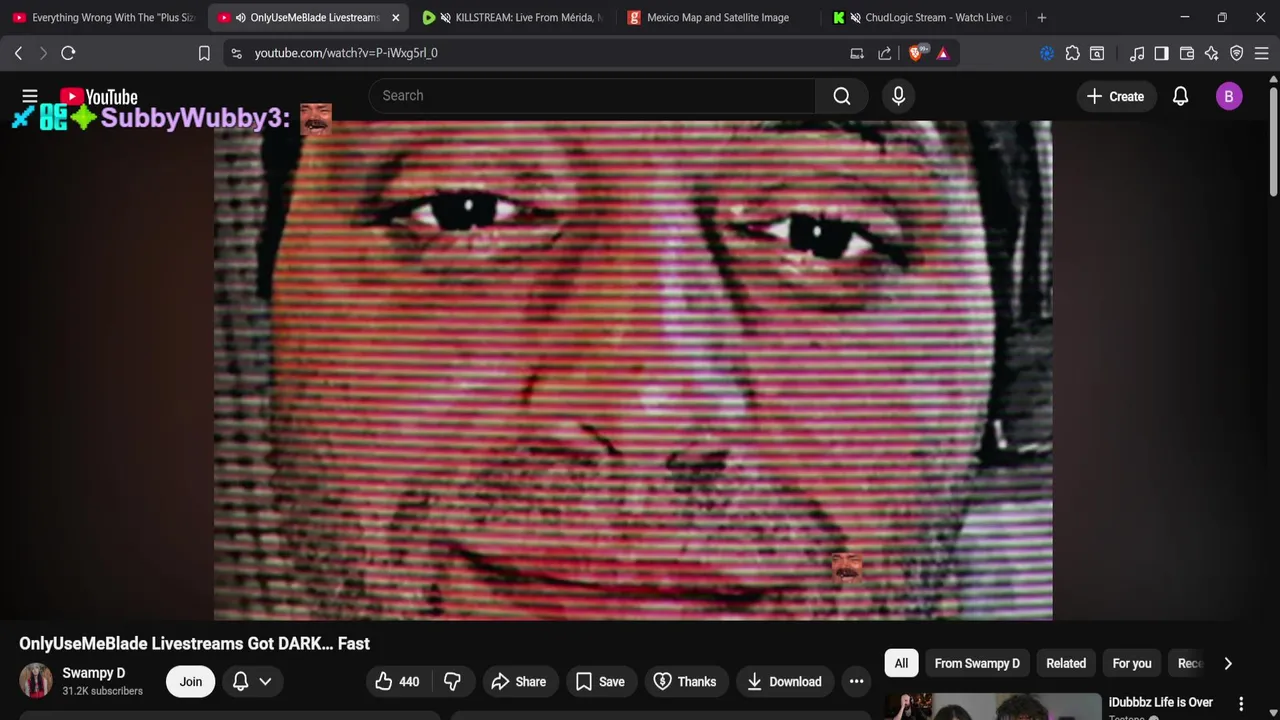Toggle channel notification bell beside Join
1280x720 pixels.
[240, 682]
